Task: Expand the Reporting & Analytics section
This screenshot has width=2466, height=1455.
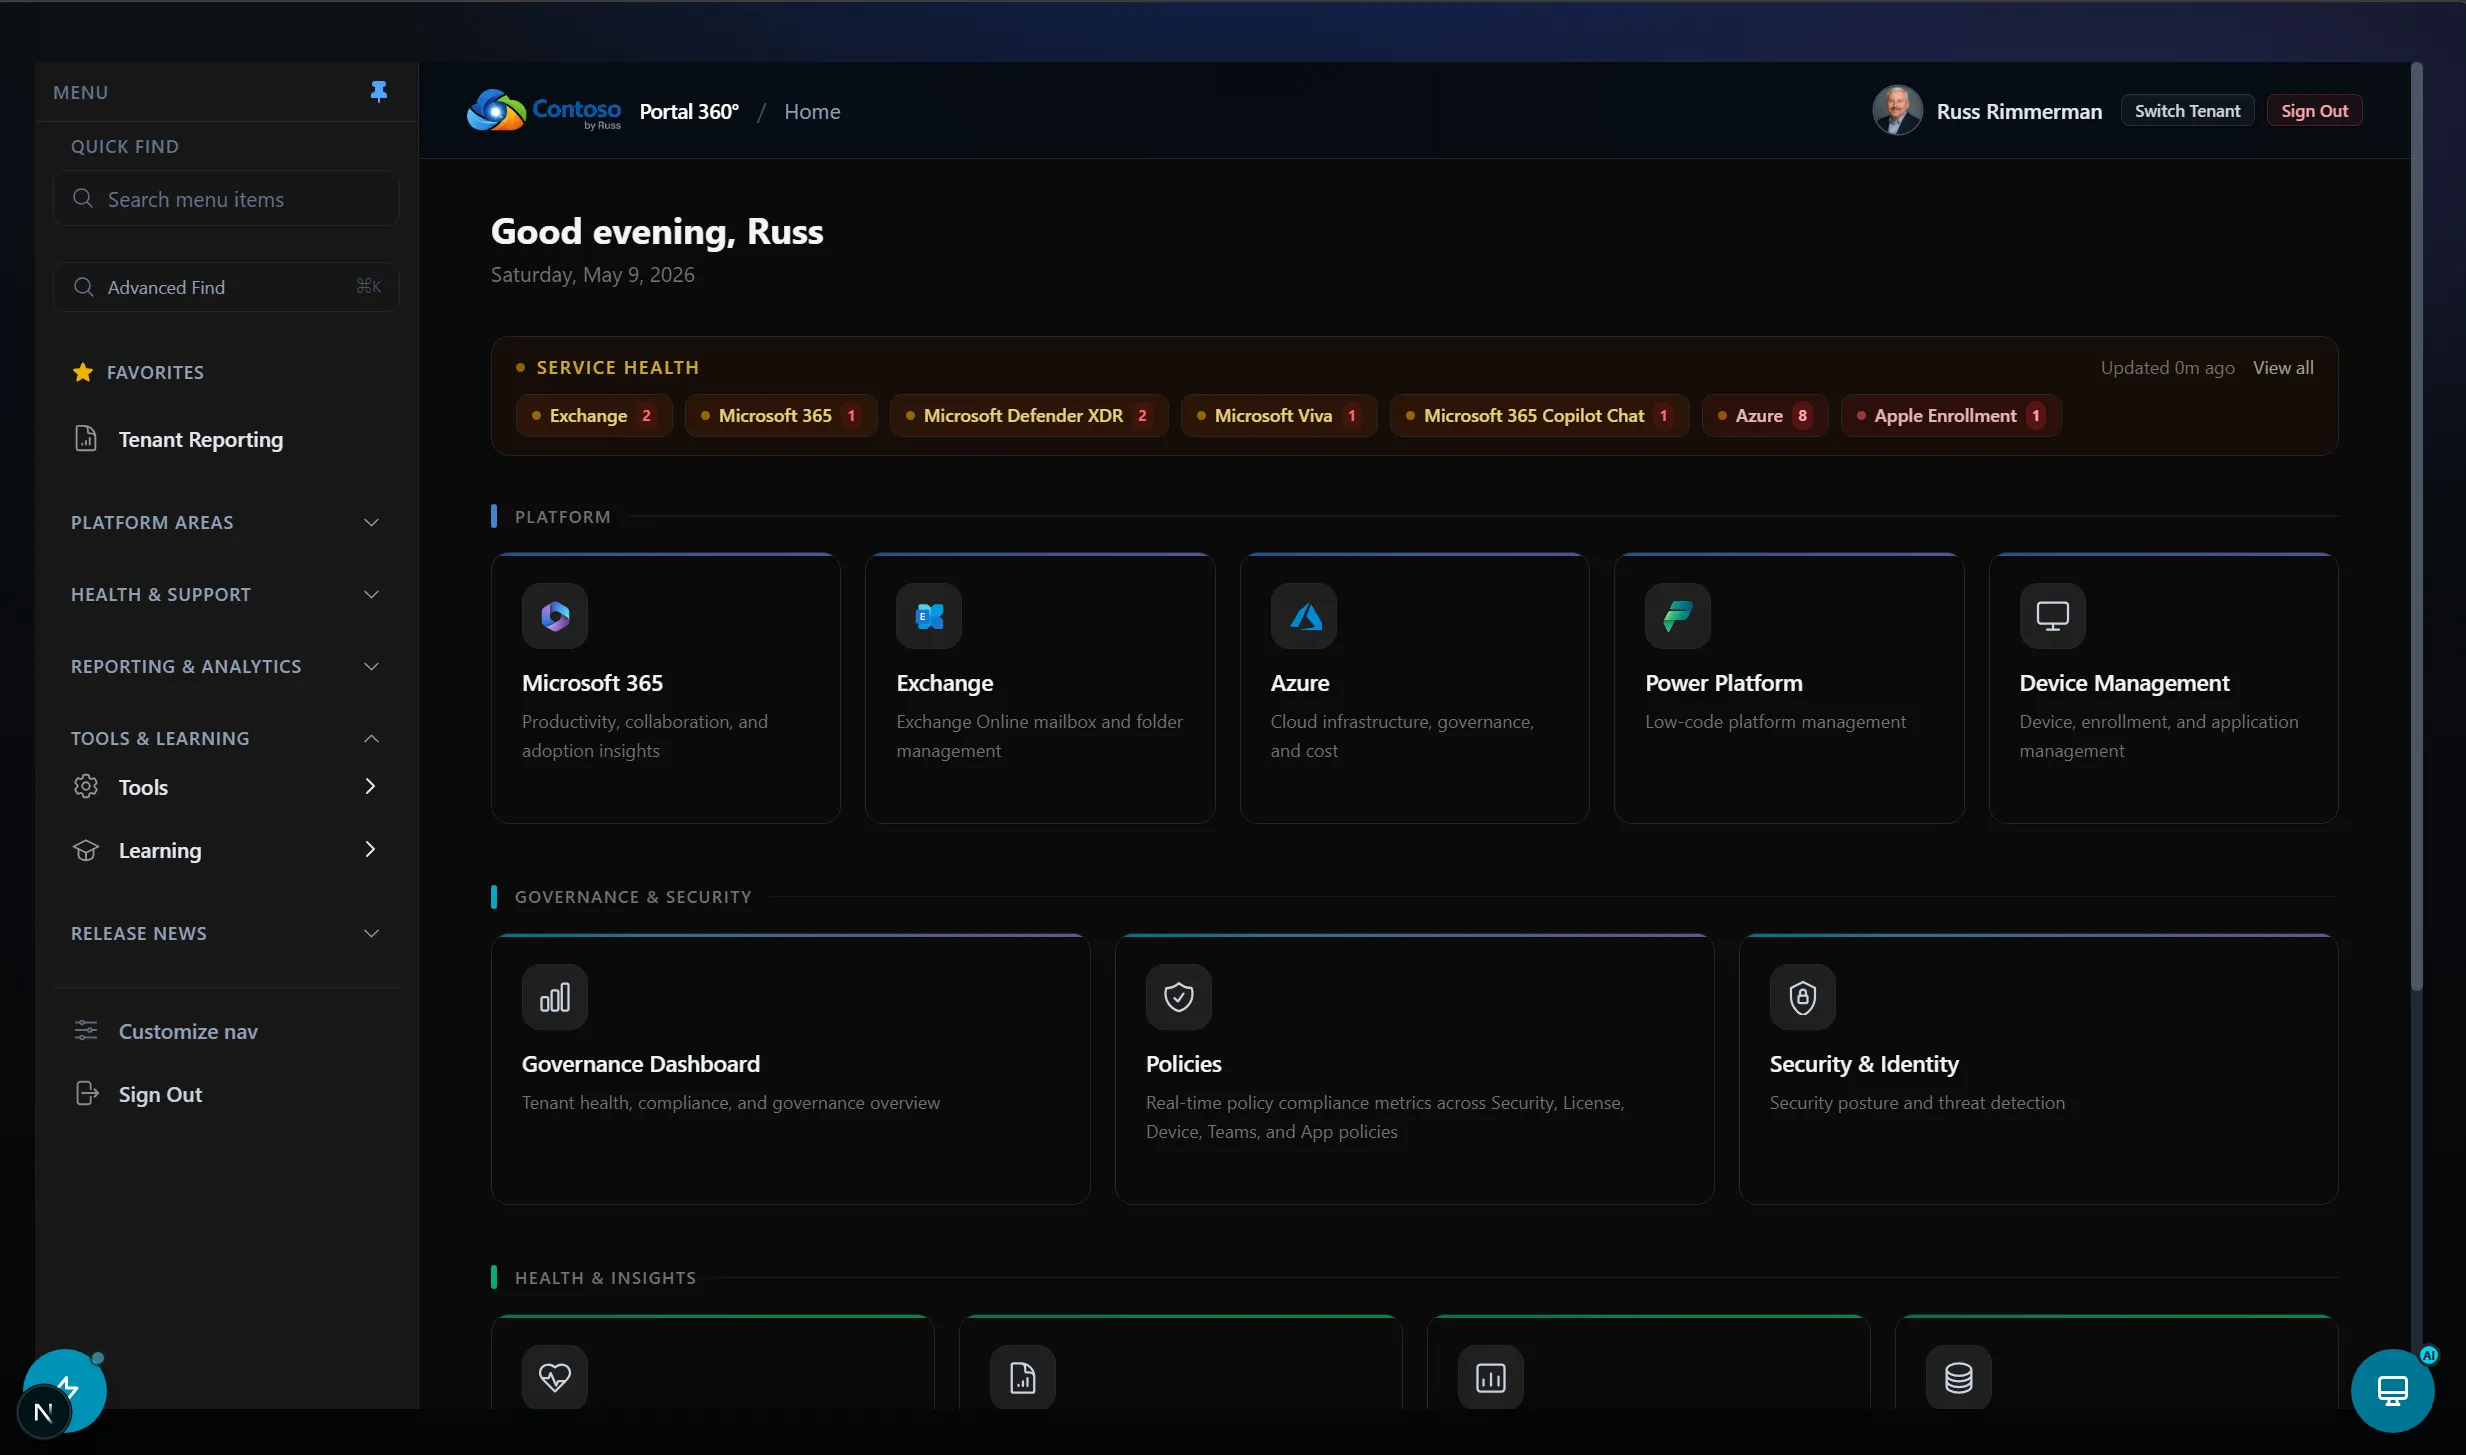Action: pos(226,666)
